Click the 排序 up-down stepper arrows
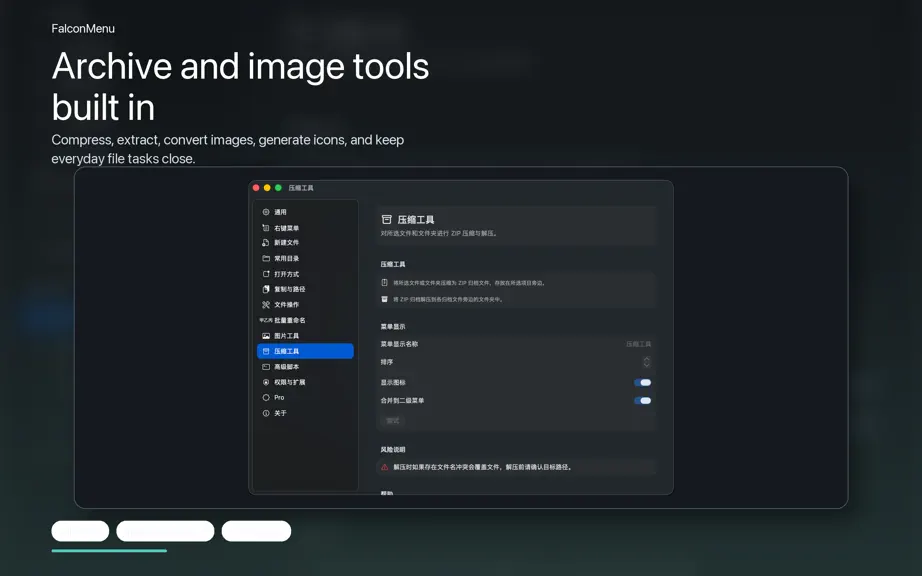922x576 pixels. (646, 362)
